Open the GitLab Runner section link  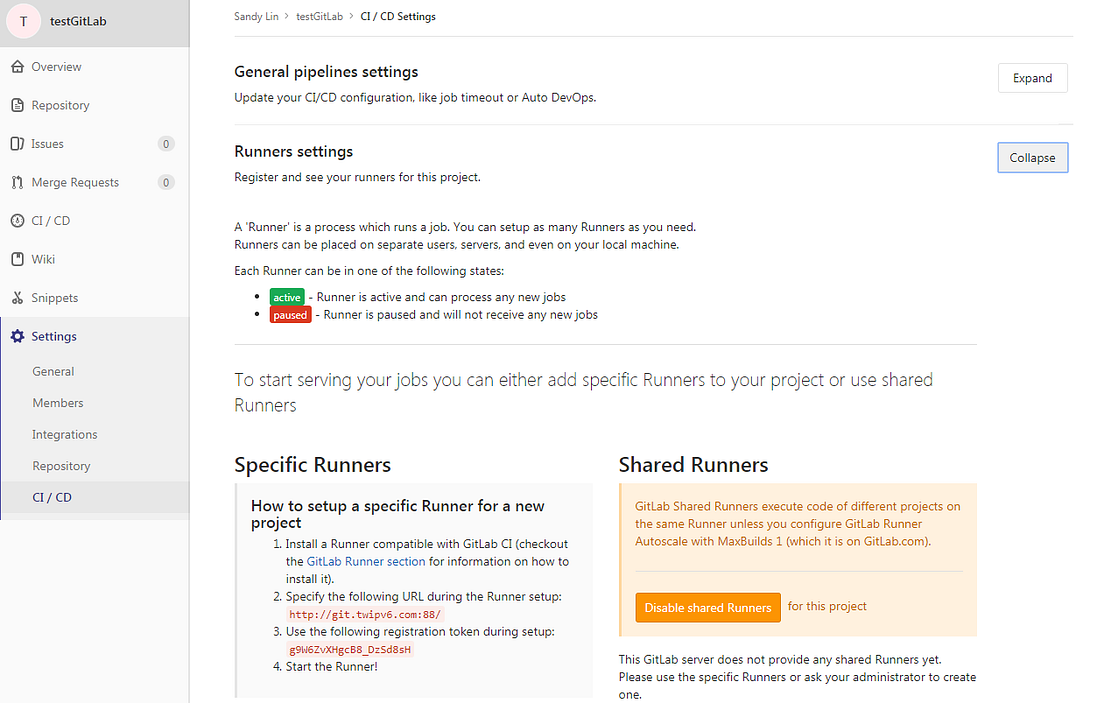click(x=366, y=561)
